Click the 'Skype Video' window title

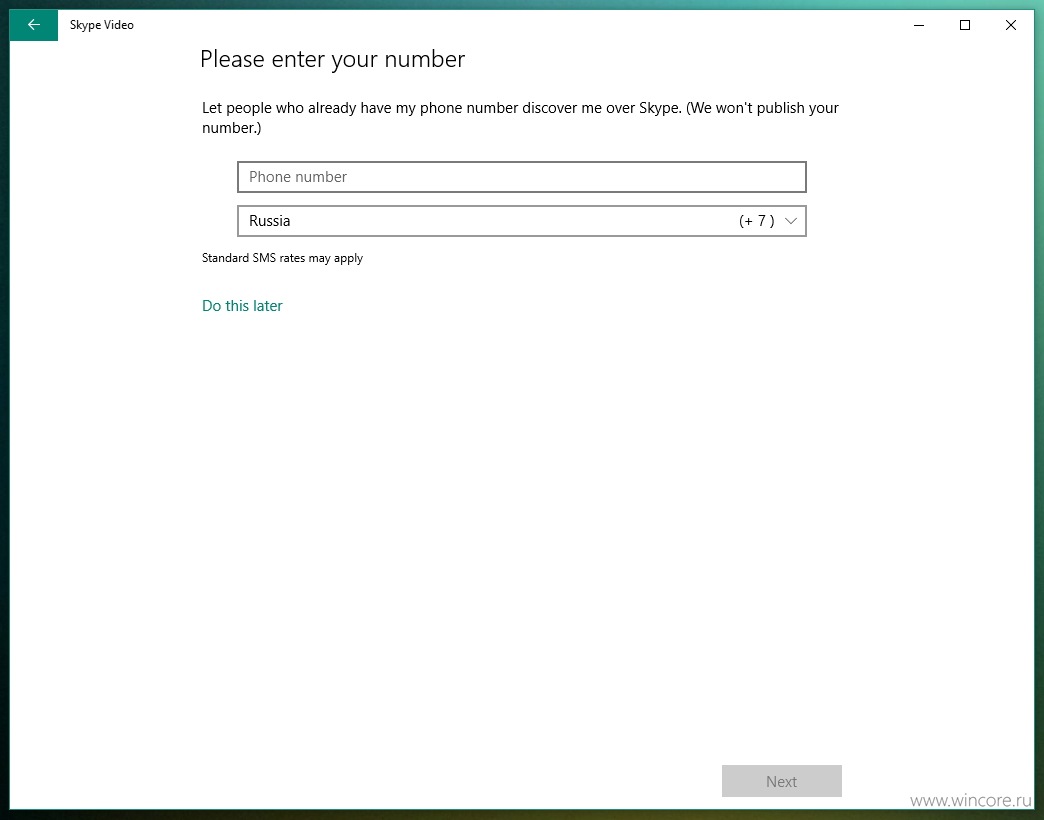(102, 25)
